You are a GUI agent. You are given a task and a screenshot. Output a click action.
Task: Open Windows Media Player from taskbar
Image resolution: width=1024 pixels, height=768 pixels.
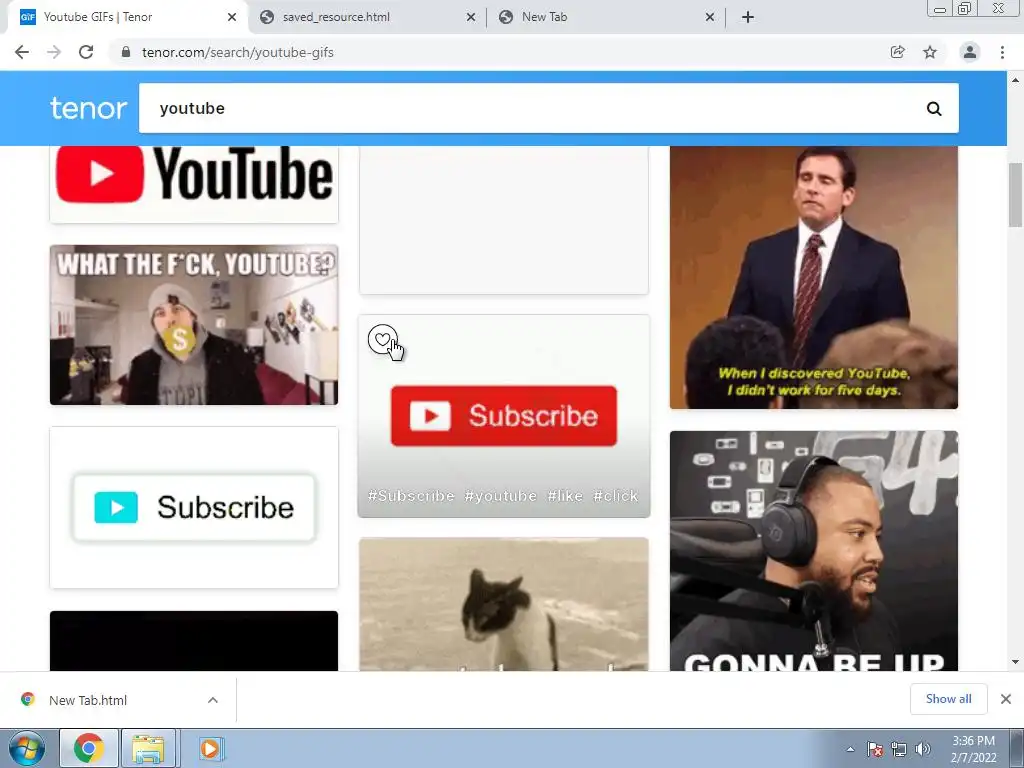tap(210, 748)
